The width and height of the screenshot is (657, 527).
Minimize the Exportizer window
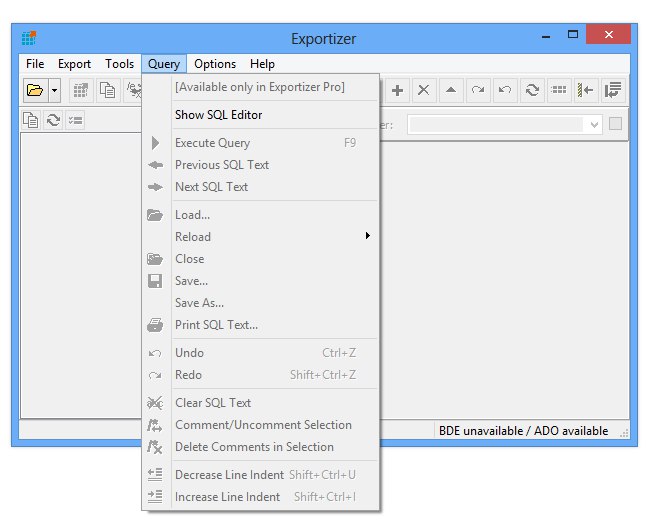(x=546, y=36)
